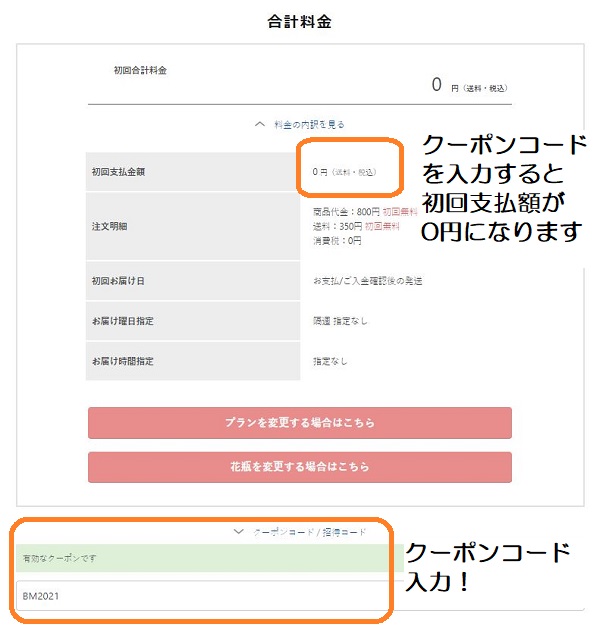Click the up chevron beside 料金の内訳を見る

260,124
